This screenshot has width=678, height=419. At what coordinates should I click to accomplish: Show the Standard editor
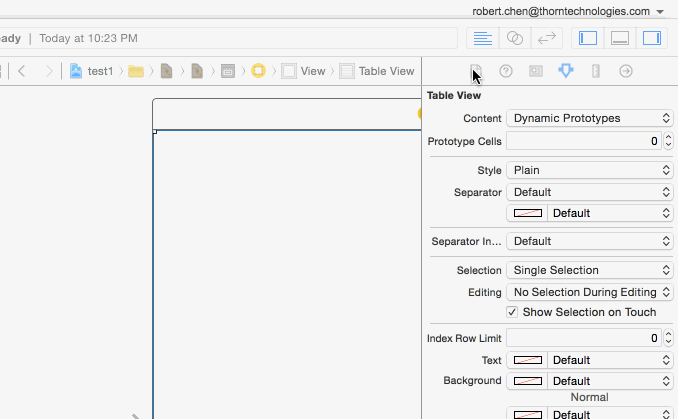click(483, 38)
